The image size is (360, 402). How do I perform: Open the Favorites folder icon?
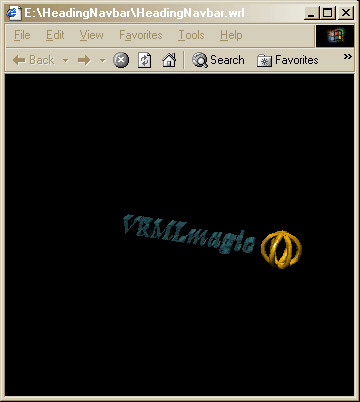pos(264,61)
